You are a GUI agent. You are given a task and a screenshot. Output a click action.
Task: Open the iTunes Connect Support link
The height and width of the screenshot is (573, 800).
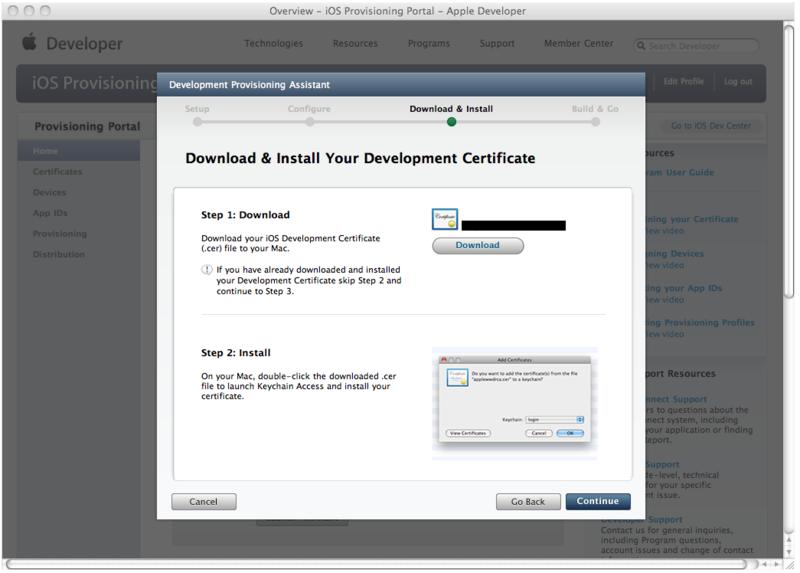tap(677, 399)
